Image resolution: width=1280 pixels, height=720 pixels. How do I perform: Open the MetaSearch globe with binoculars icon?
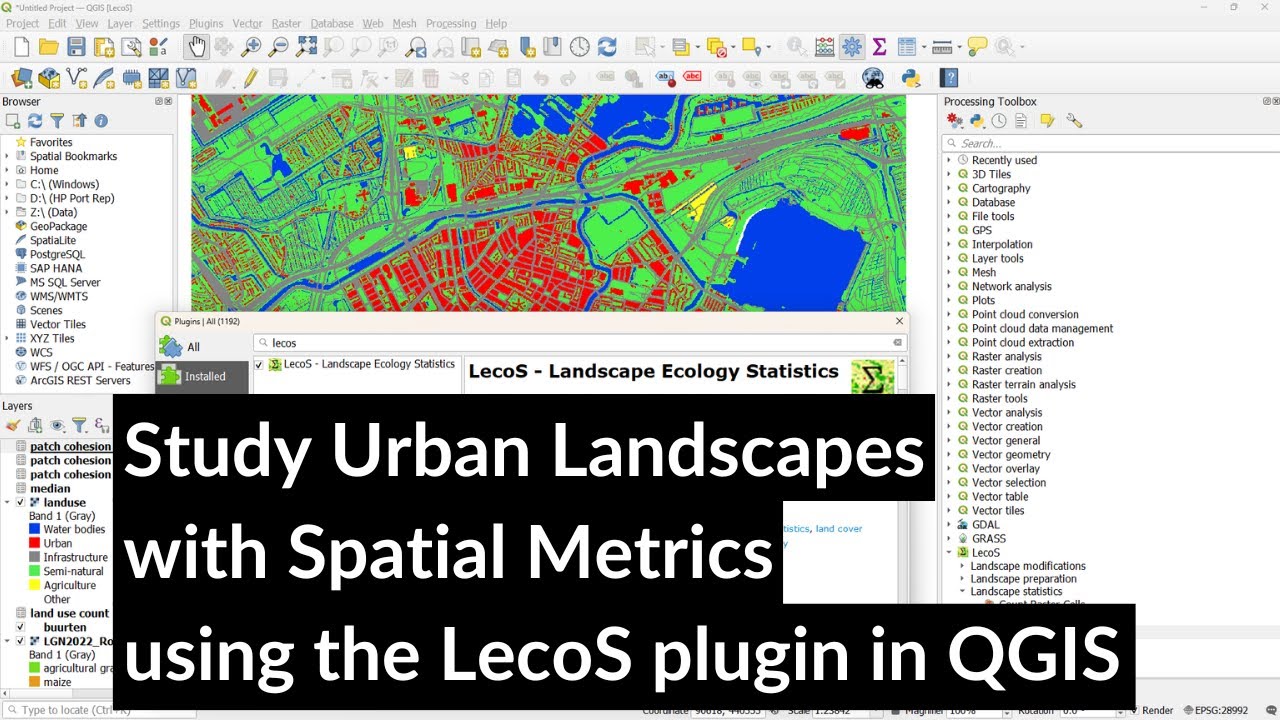click(873, 78)
